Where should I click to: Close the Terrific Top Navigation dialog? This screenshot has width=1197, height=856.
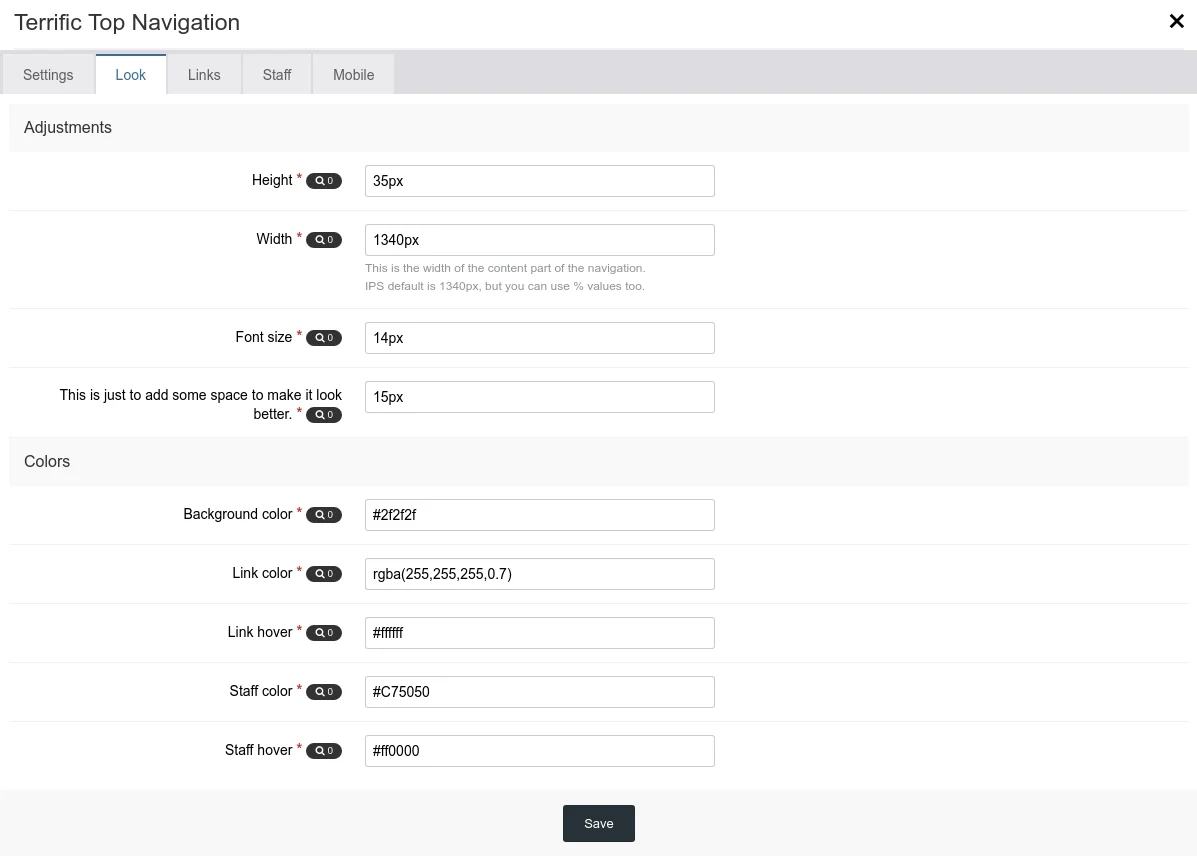[x=1176, y=22]
